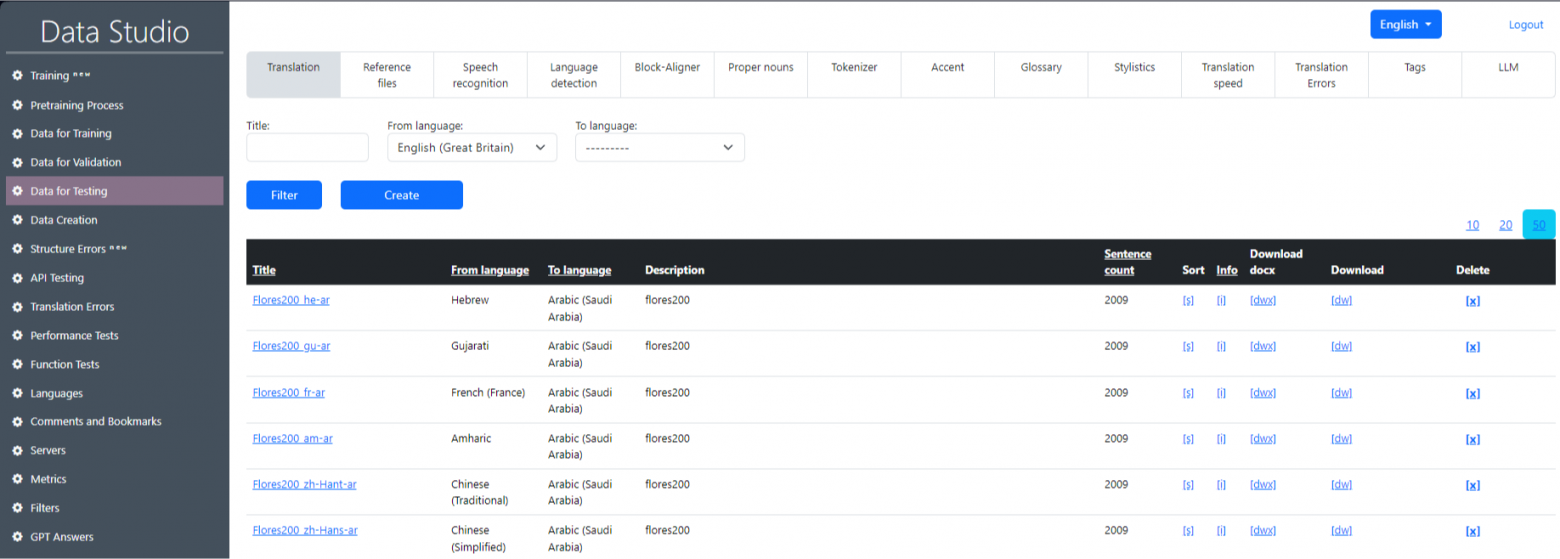Click [i] info link for Flores200_gu-ar
1560x559 pixels.
1221,346
